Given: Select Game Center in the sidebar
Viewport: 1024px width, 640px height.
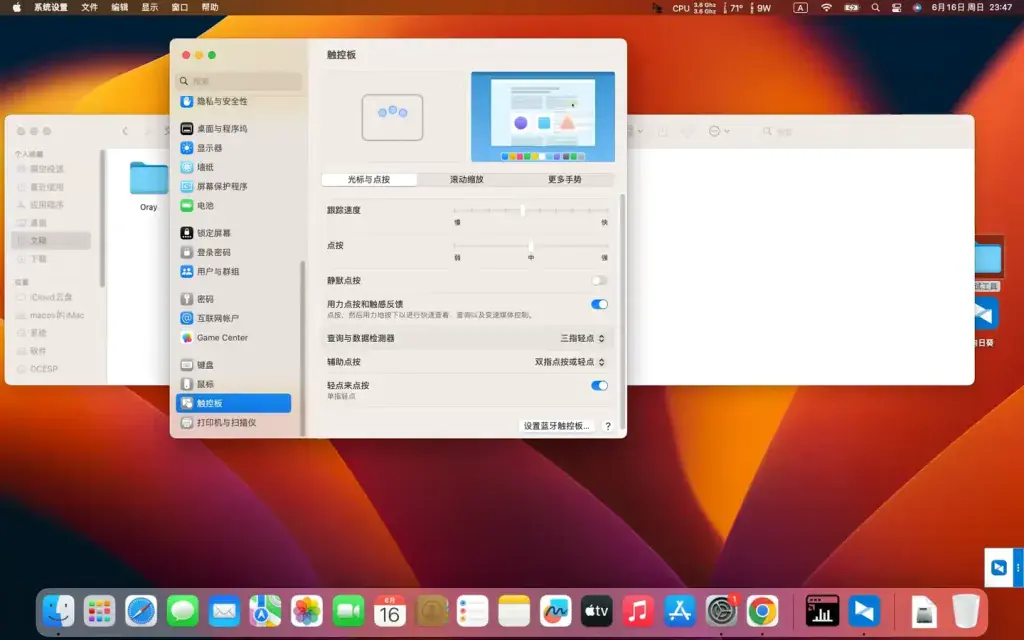Looking at the screenshot, I should tap(233, 338).
